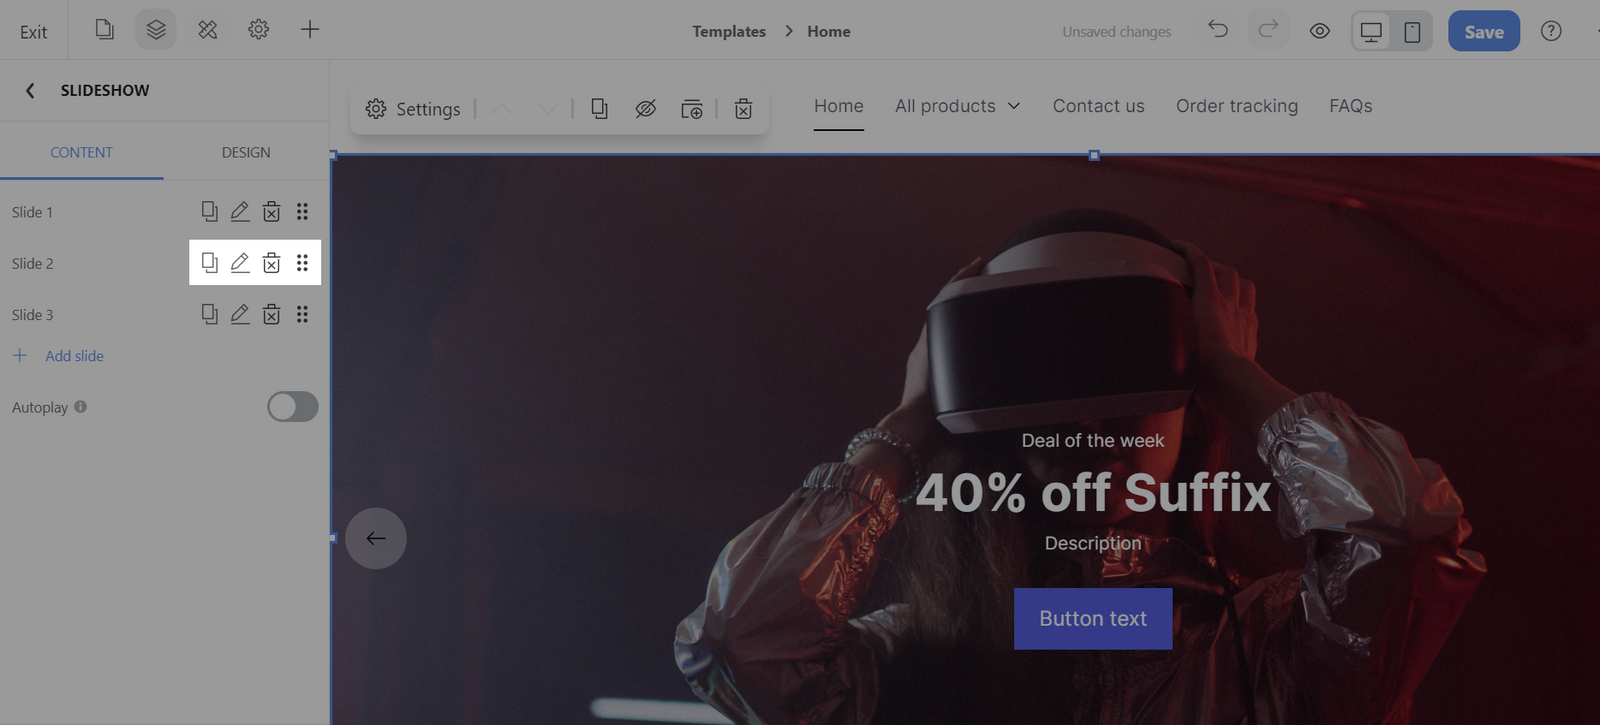The height and width of the screenshot is (725, 1600).
Task: Duplicate Slide 3
Action: 209,314
